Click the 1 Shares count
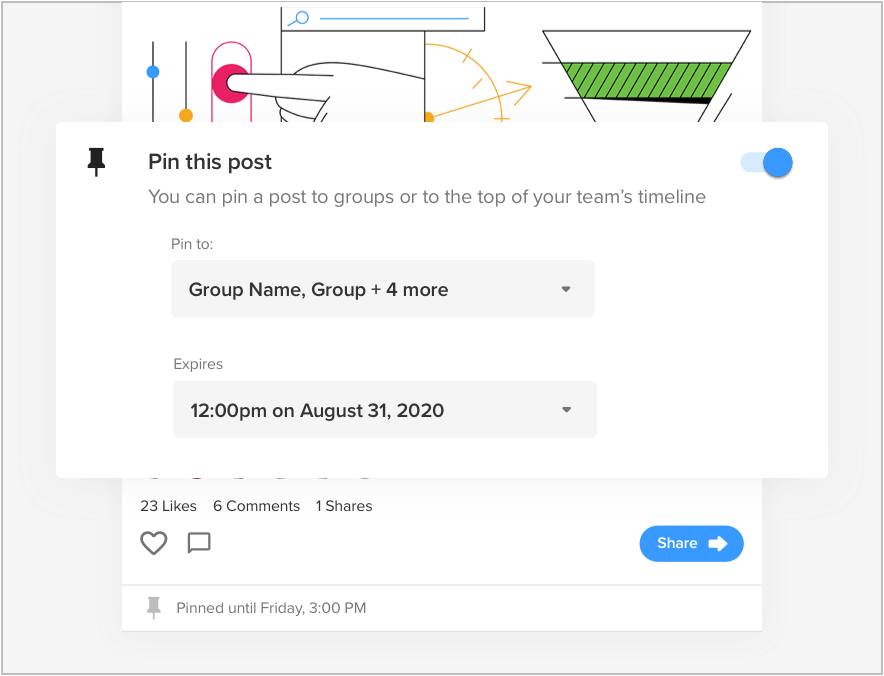Screen dimensions: 884x676 (344, 506)
